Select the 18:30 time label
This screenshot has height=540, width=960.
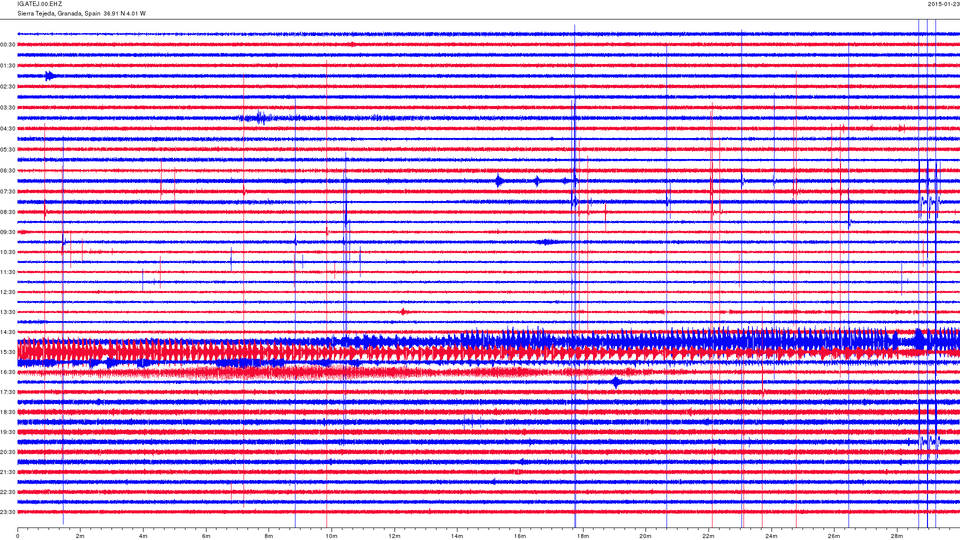[x=8, y=412]
